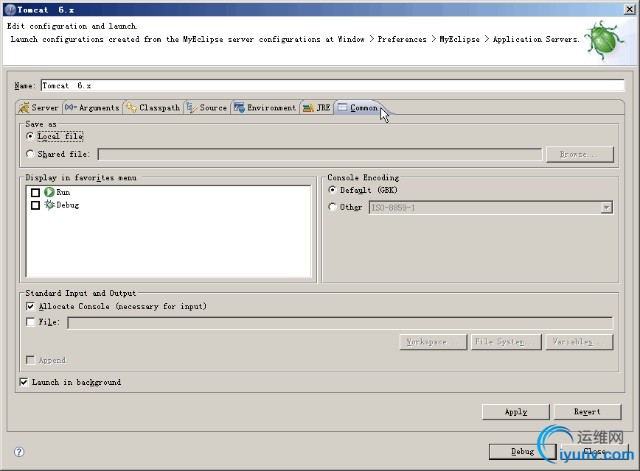Viewport: 640px width, 471px height.
Task: Select the Environment tab
Action: [x=265, y=108]
